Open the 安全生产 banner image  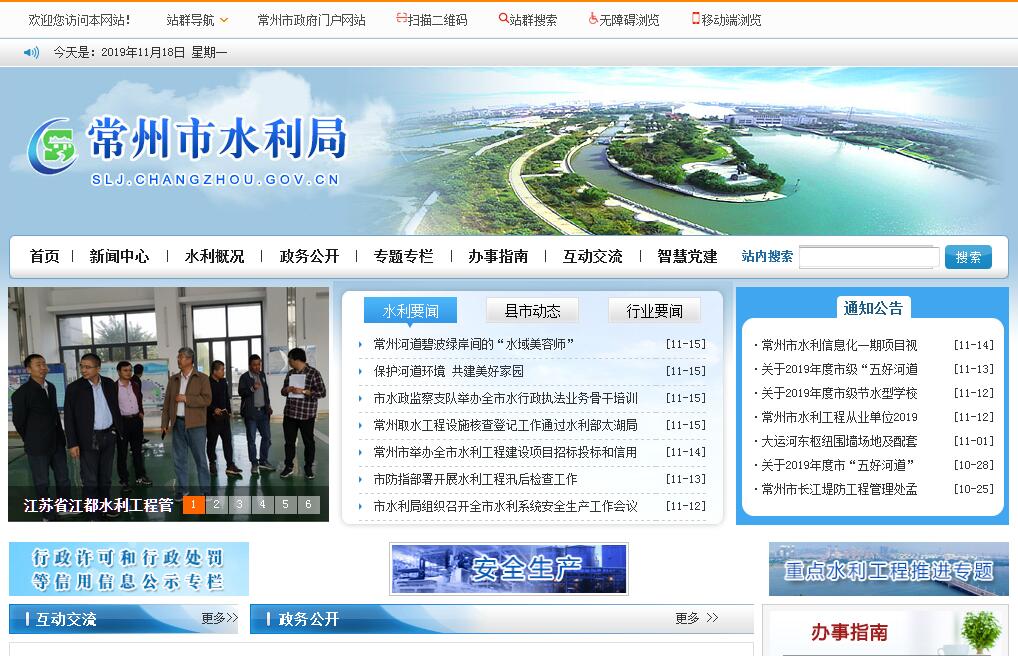point(508,569)
